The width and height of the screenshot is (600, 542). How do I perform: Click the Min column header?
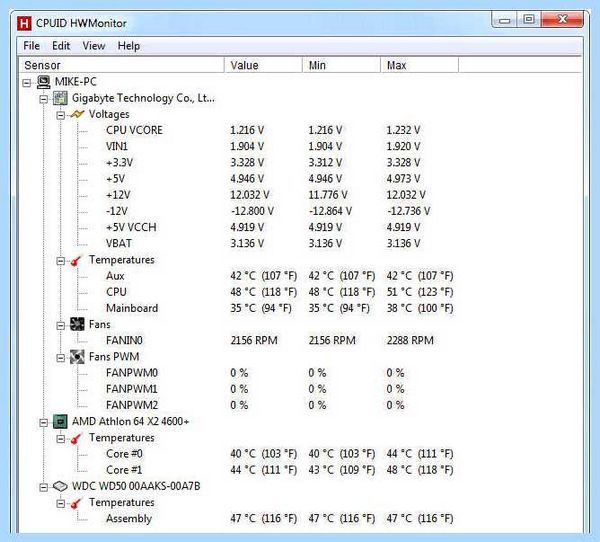341,65
